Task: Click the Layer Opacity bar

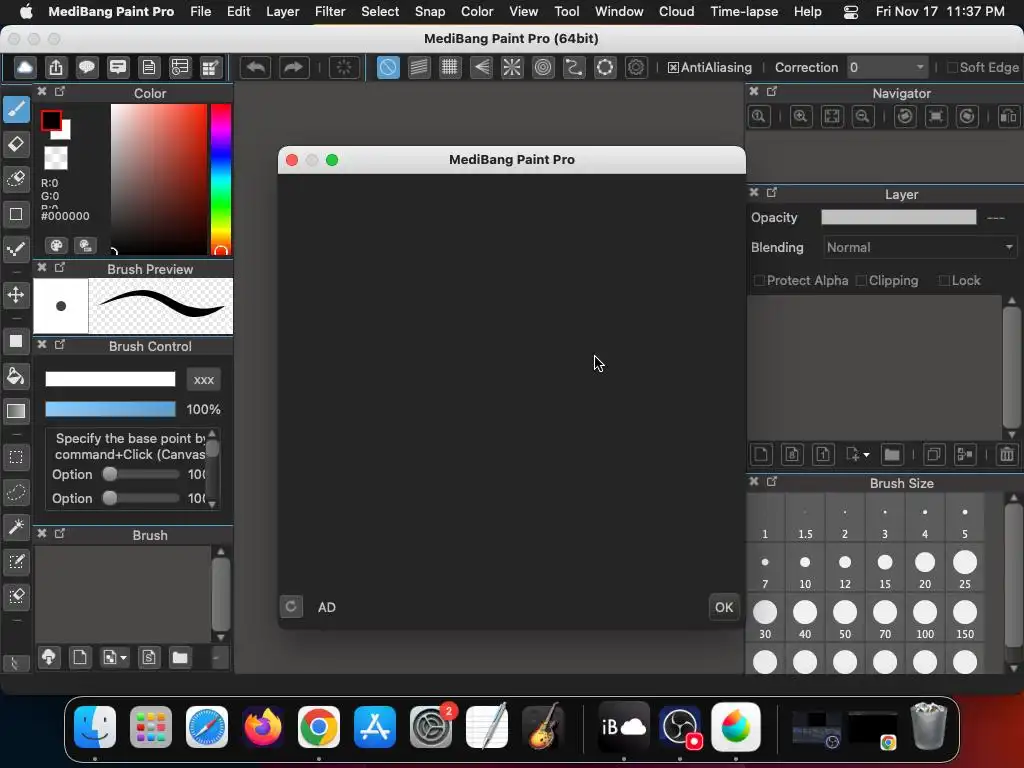Action: 899,217
